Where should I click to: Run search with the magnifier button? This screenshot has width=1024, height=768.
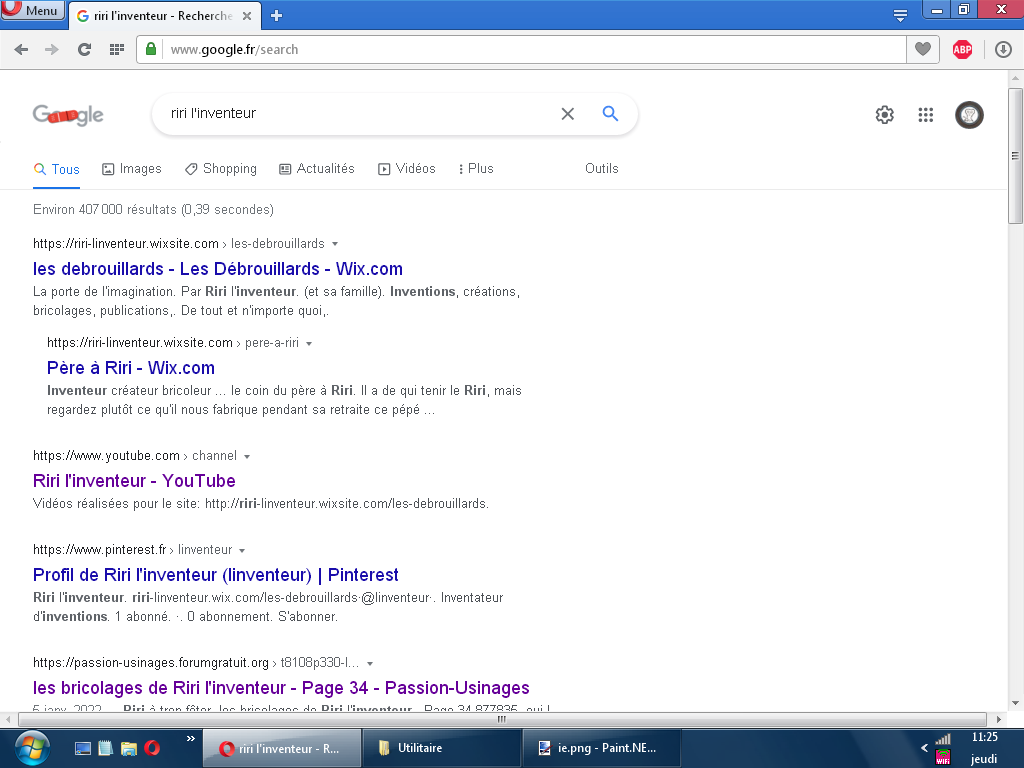tap(610, 114)
